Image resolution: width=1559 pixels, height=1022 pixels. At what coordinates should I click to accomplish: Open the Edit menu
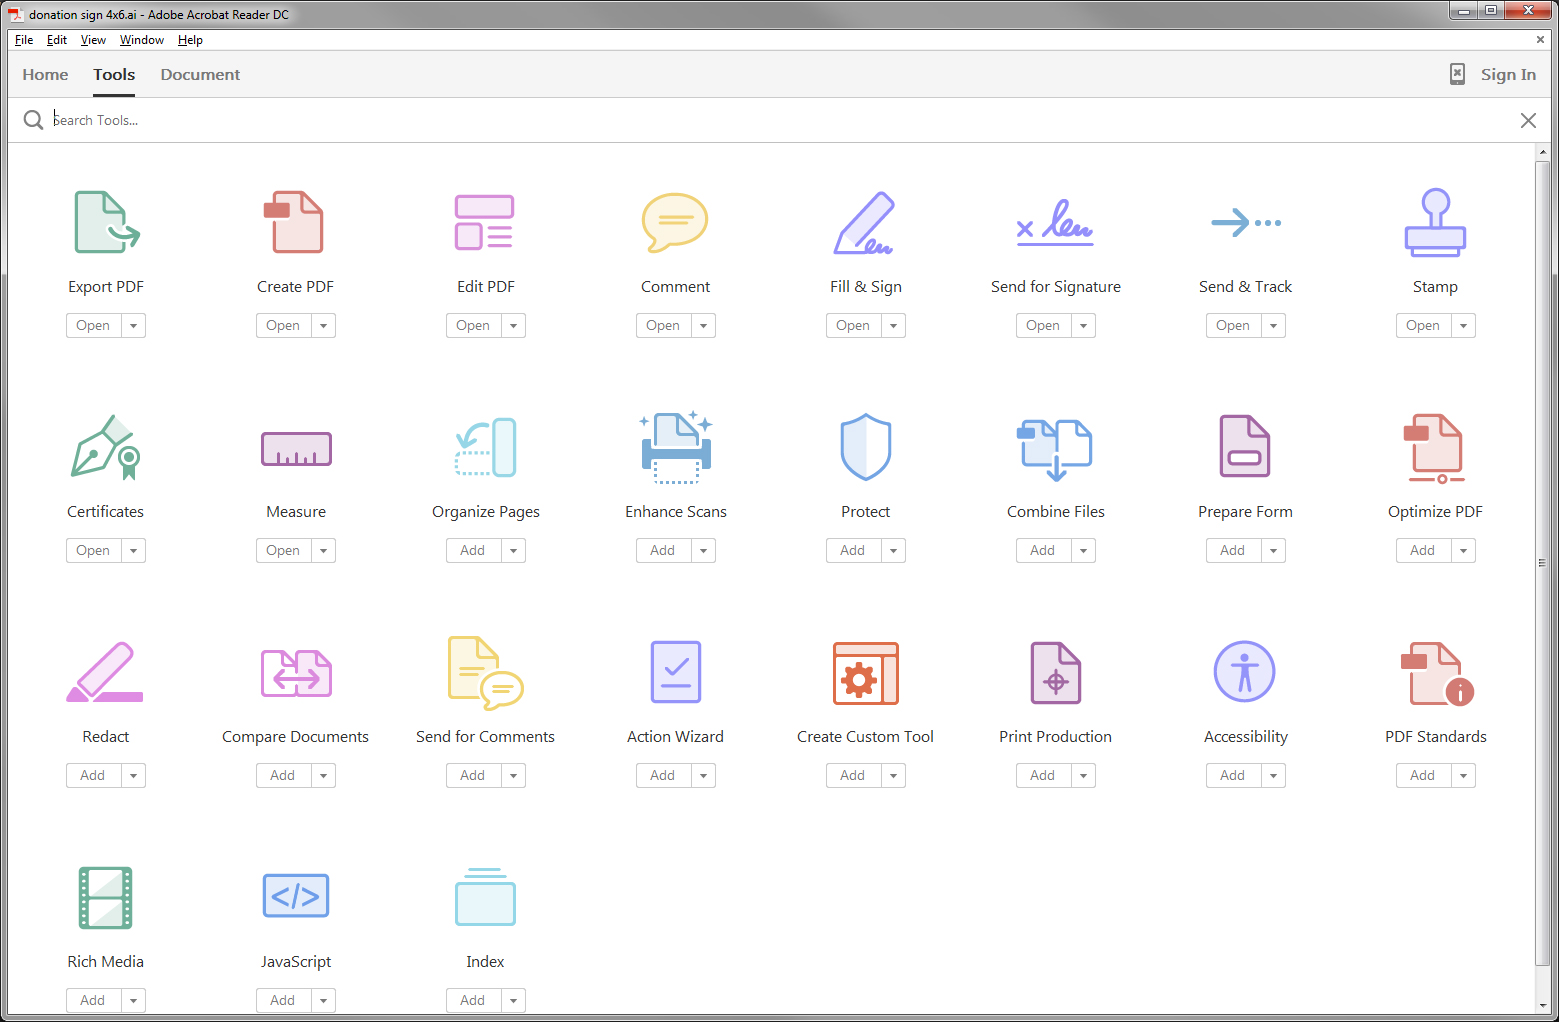56,40
